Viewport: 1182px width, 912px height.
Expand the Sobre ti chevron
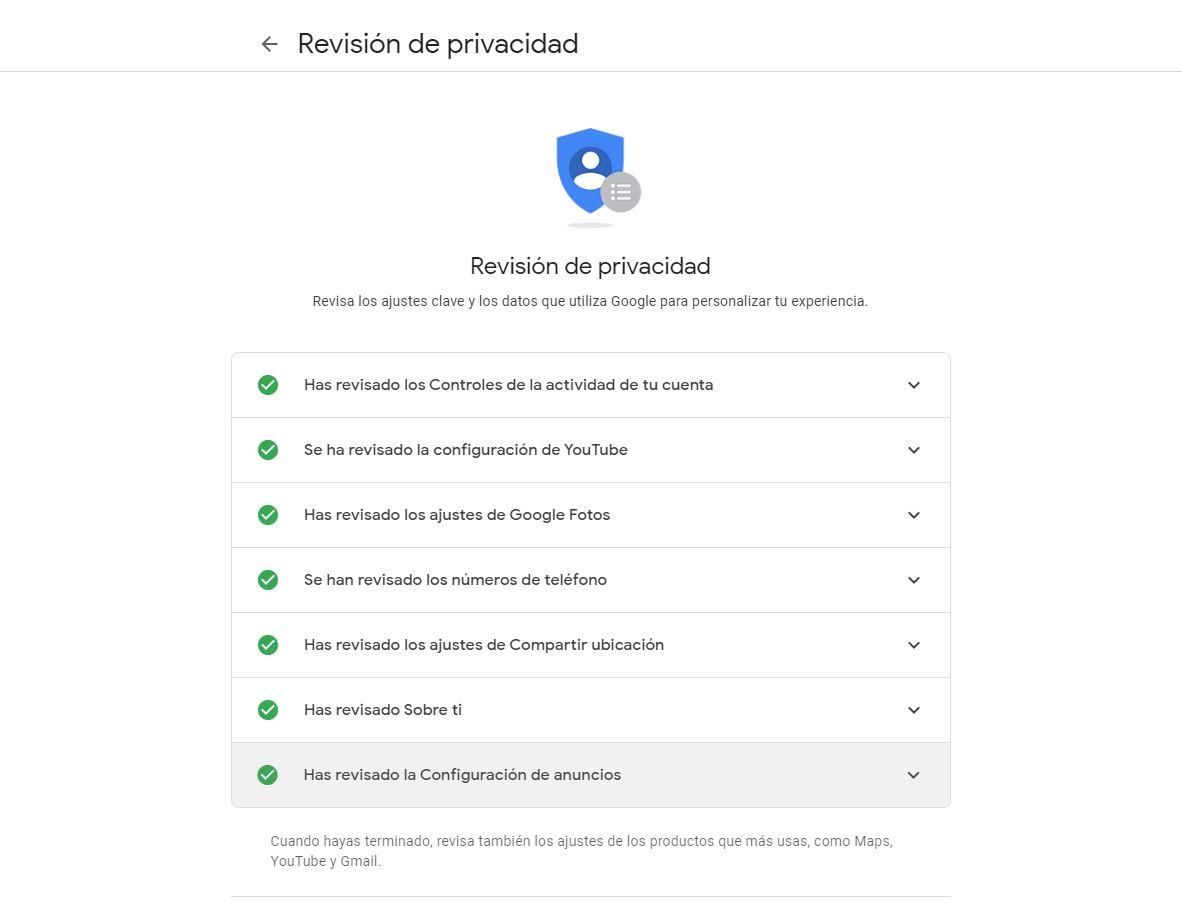point(913,710)
